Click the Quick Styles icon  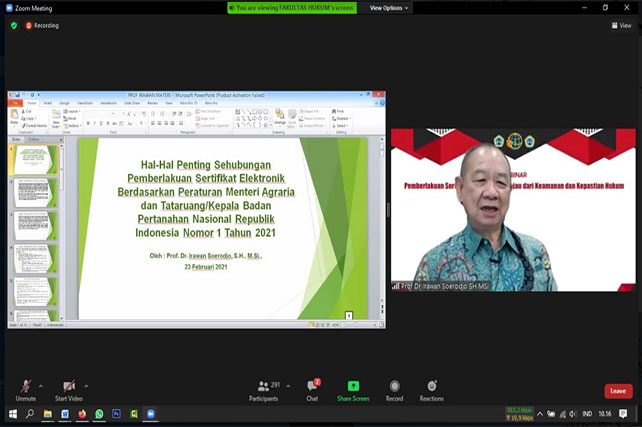pos(292,119)
